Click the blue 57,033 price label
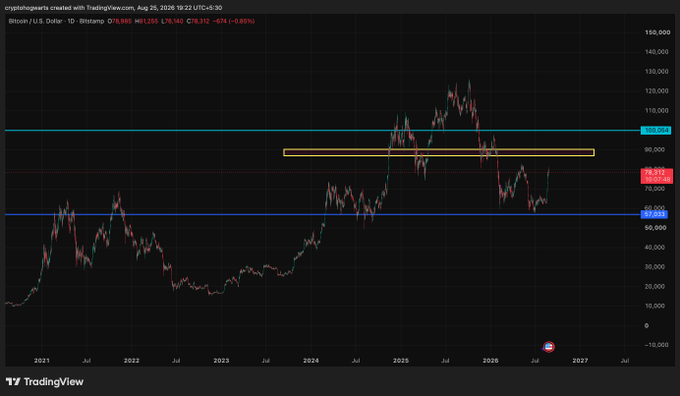 click(654, 214)
